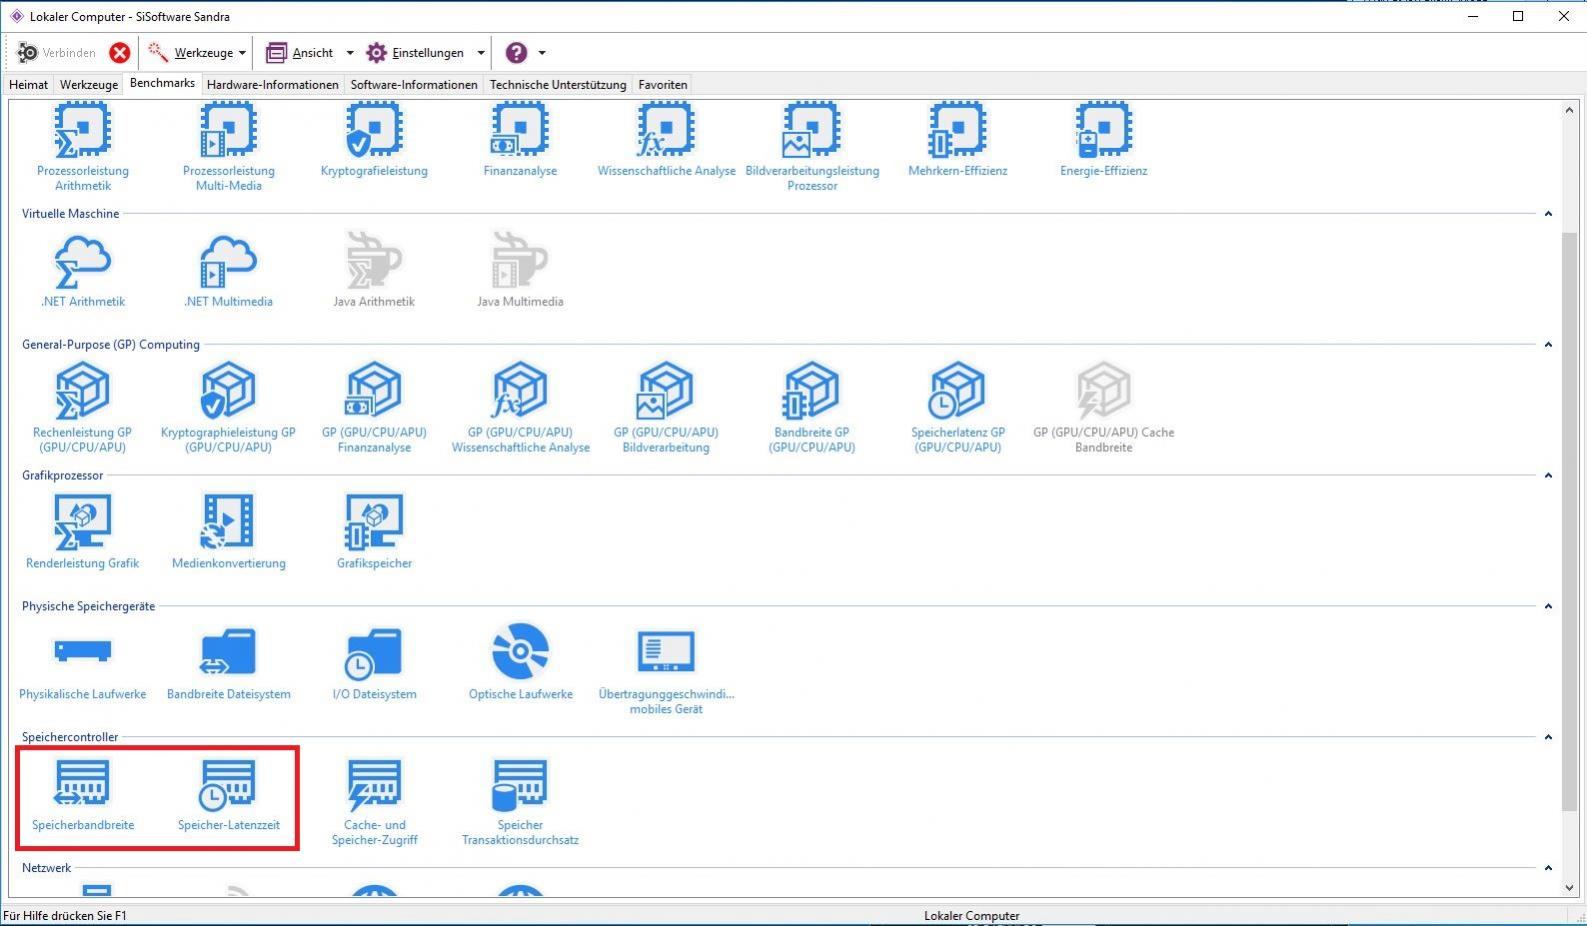Switch to Software-Informationen tab
Screen dimensions: 1587x926
pyautogui.click(x=413, y=85)
